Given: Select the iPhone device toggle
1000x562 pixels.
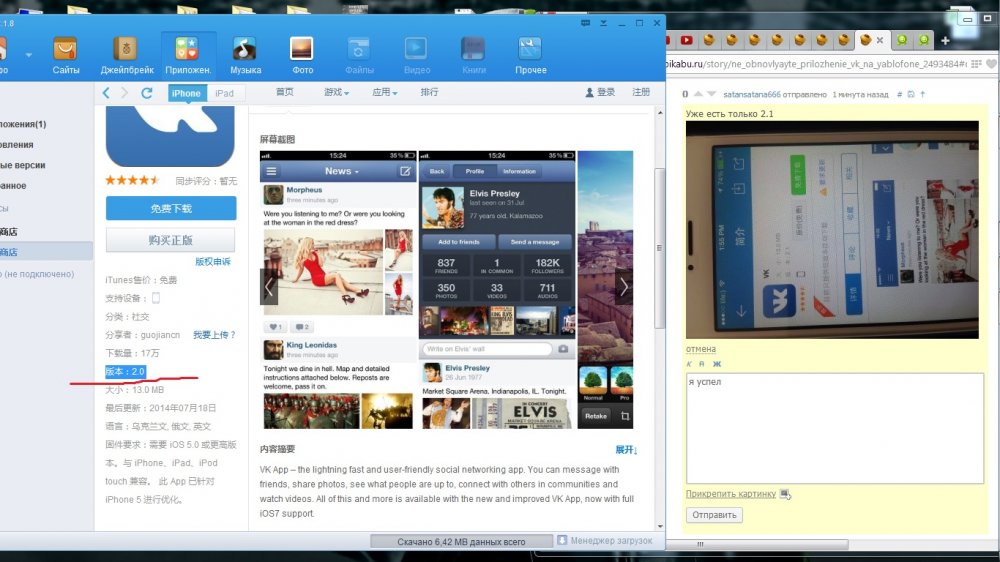Looking at the screenshot, I should (x=186, y=93).
